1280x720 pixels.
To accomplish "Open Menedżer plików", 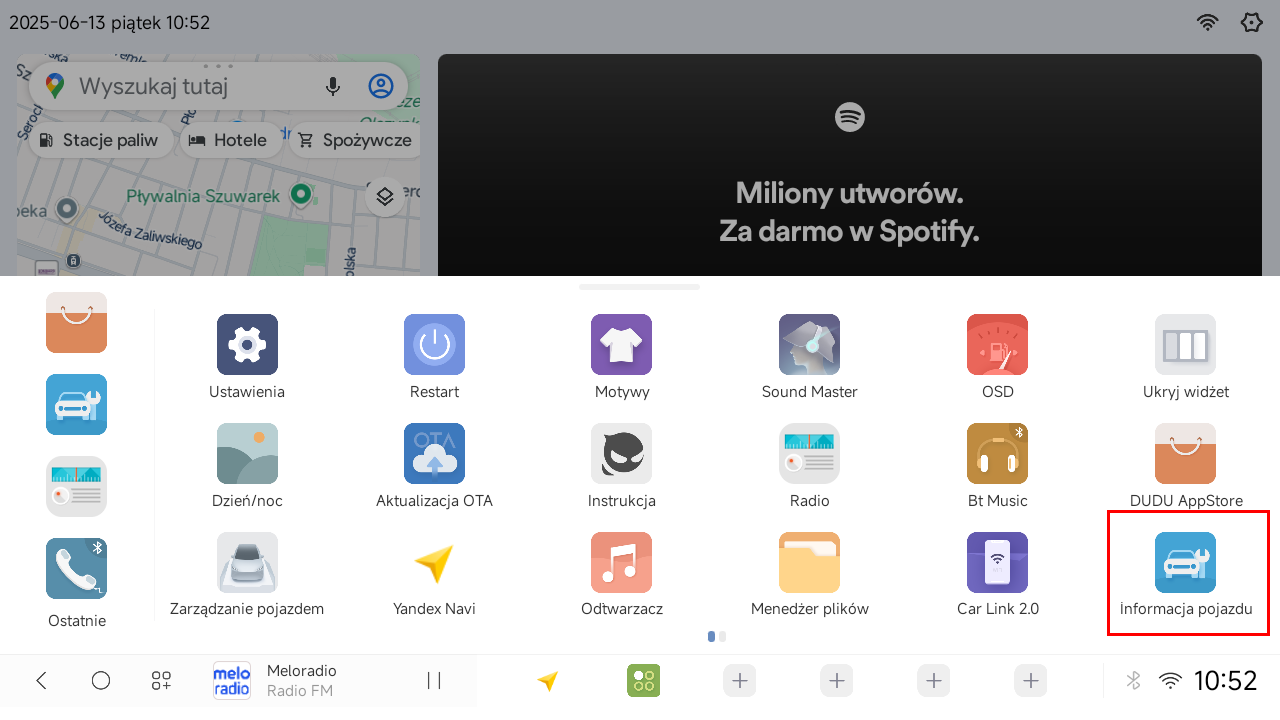I will pos(809,563).
